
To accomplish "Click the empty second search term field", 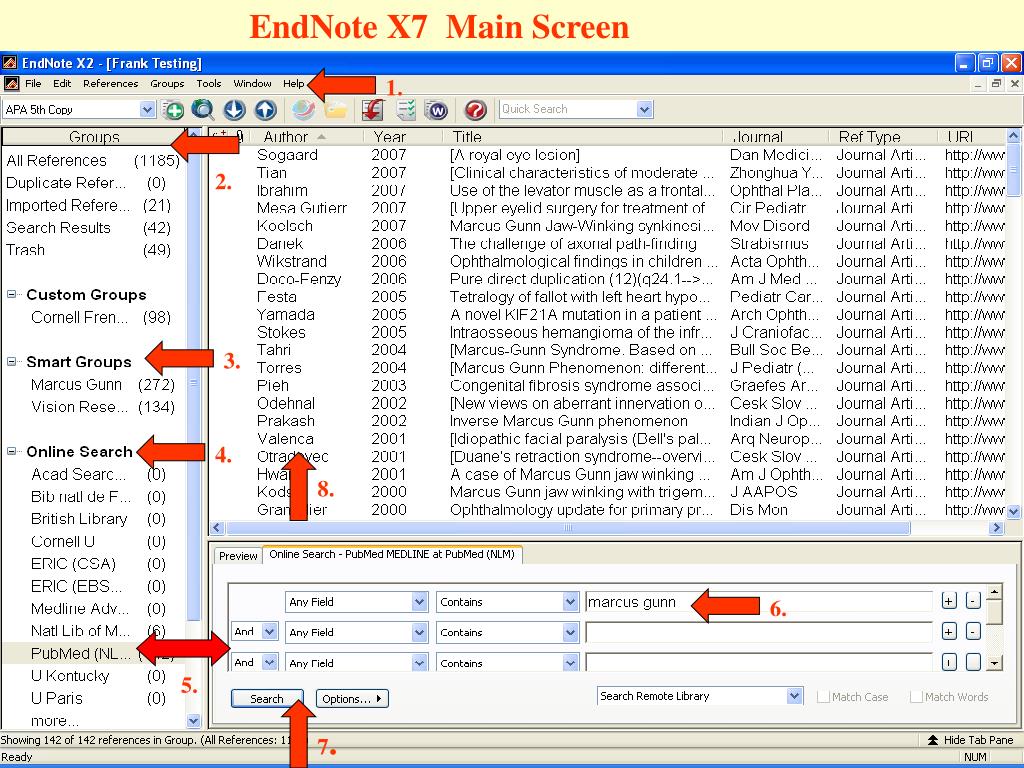I will (x=758, y=632).
